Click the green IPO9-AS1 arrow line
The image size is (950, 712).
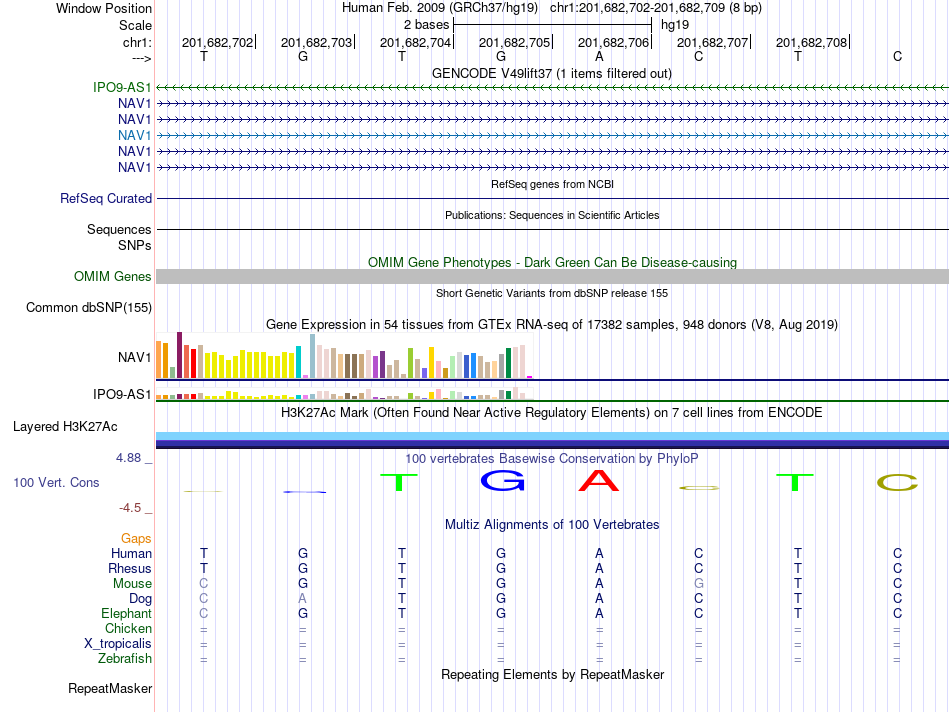point(552,87)
